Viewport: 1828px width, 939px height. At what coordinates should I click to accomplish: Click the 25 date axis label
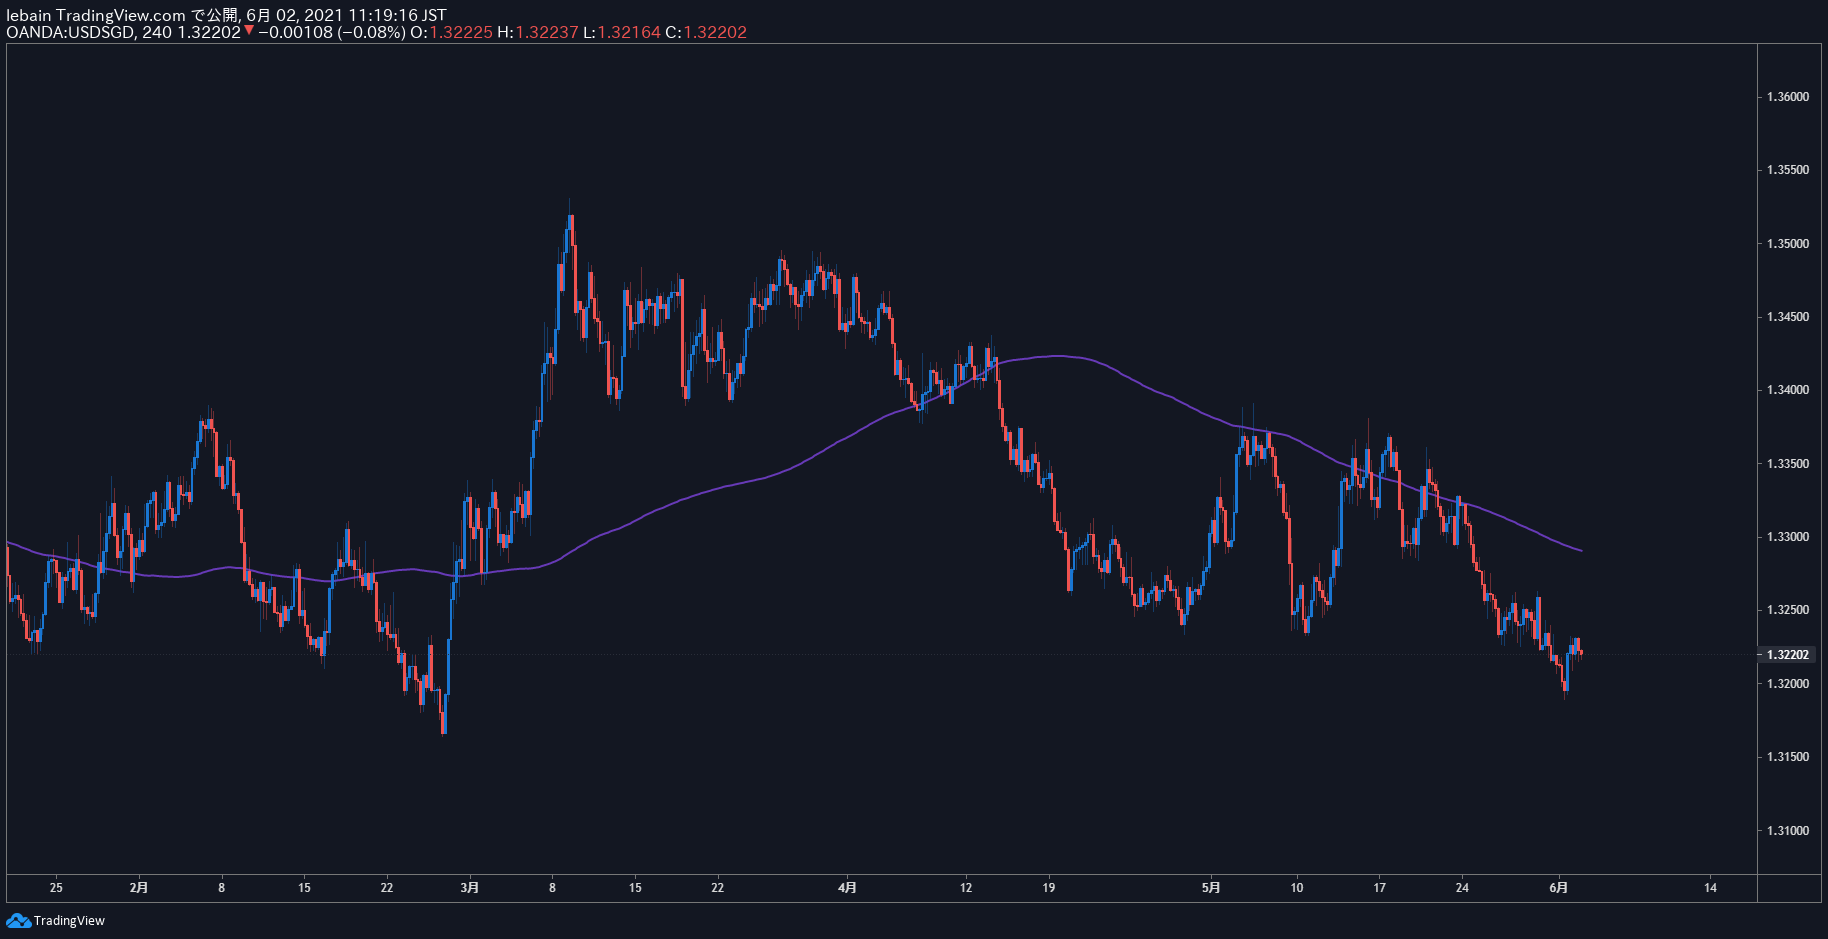[56, 887]
